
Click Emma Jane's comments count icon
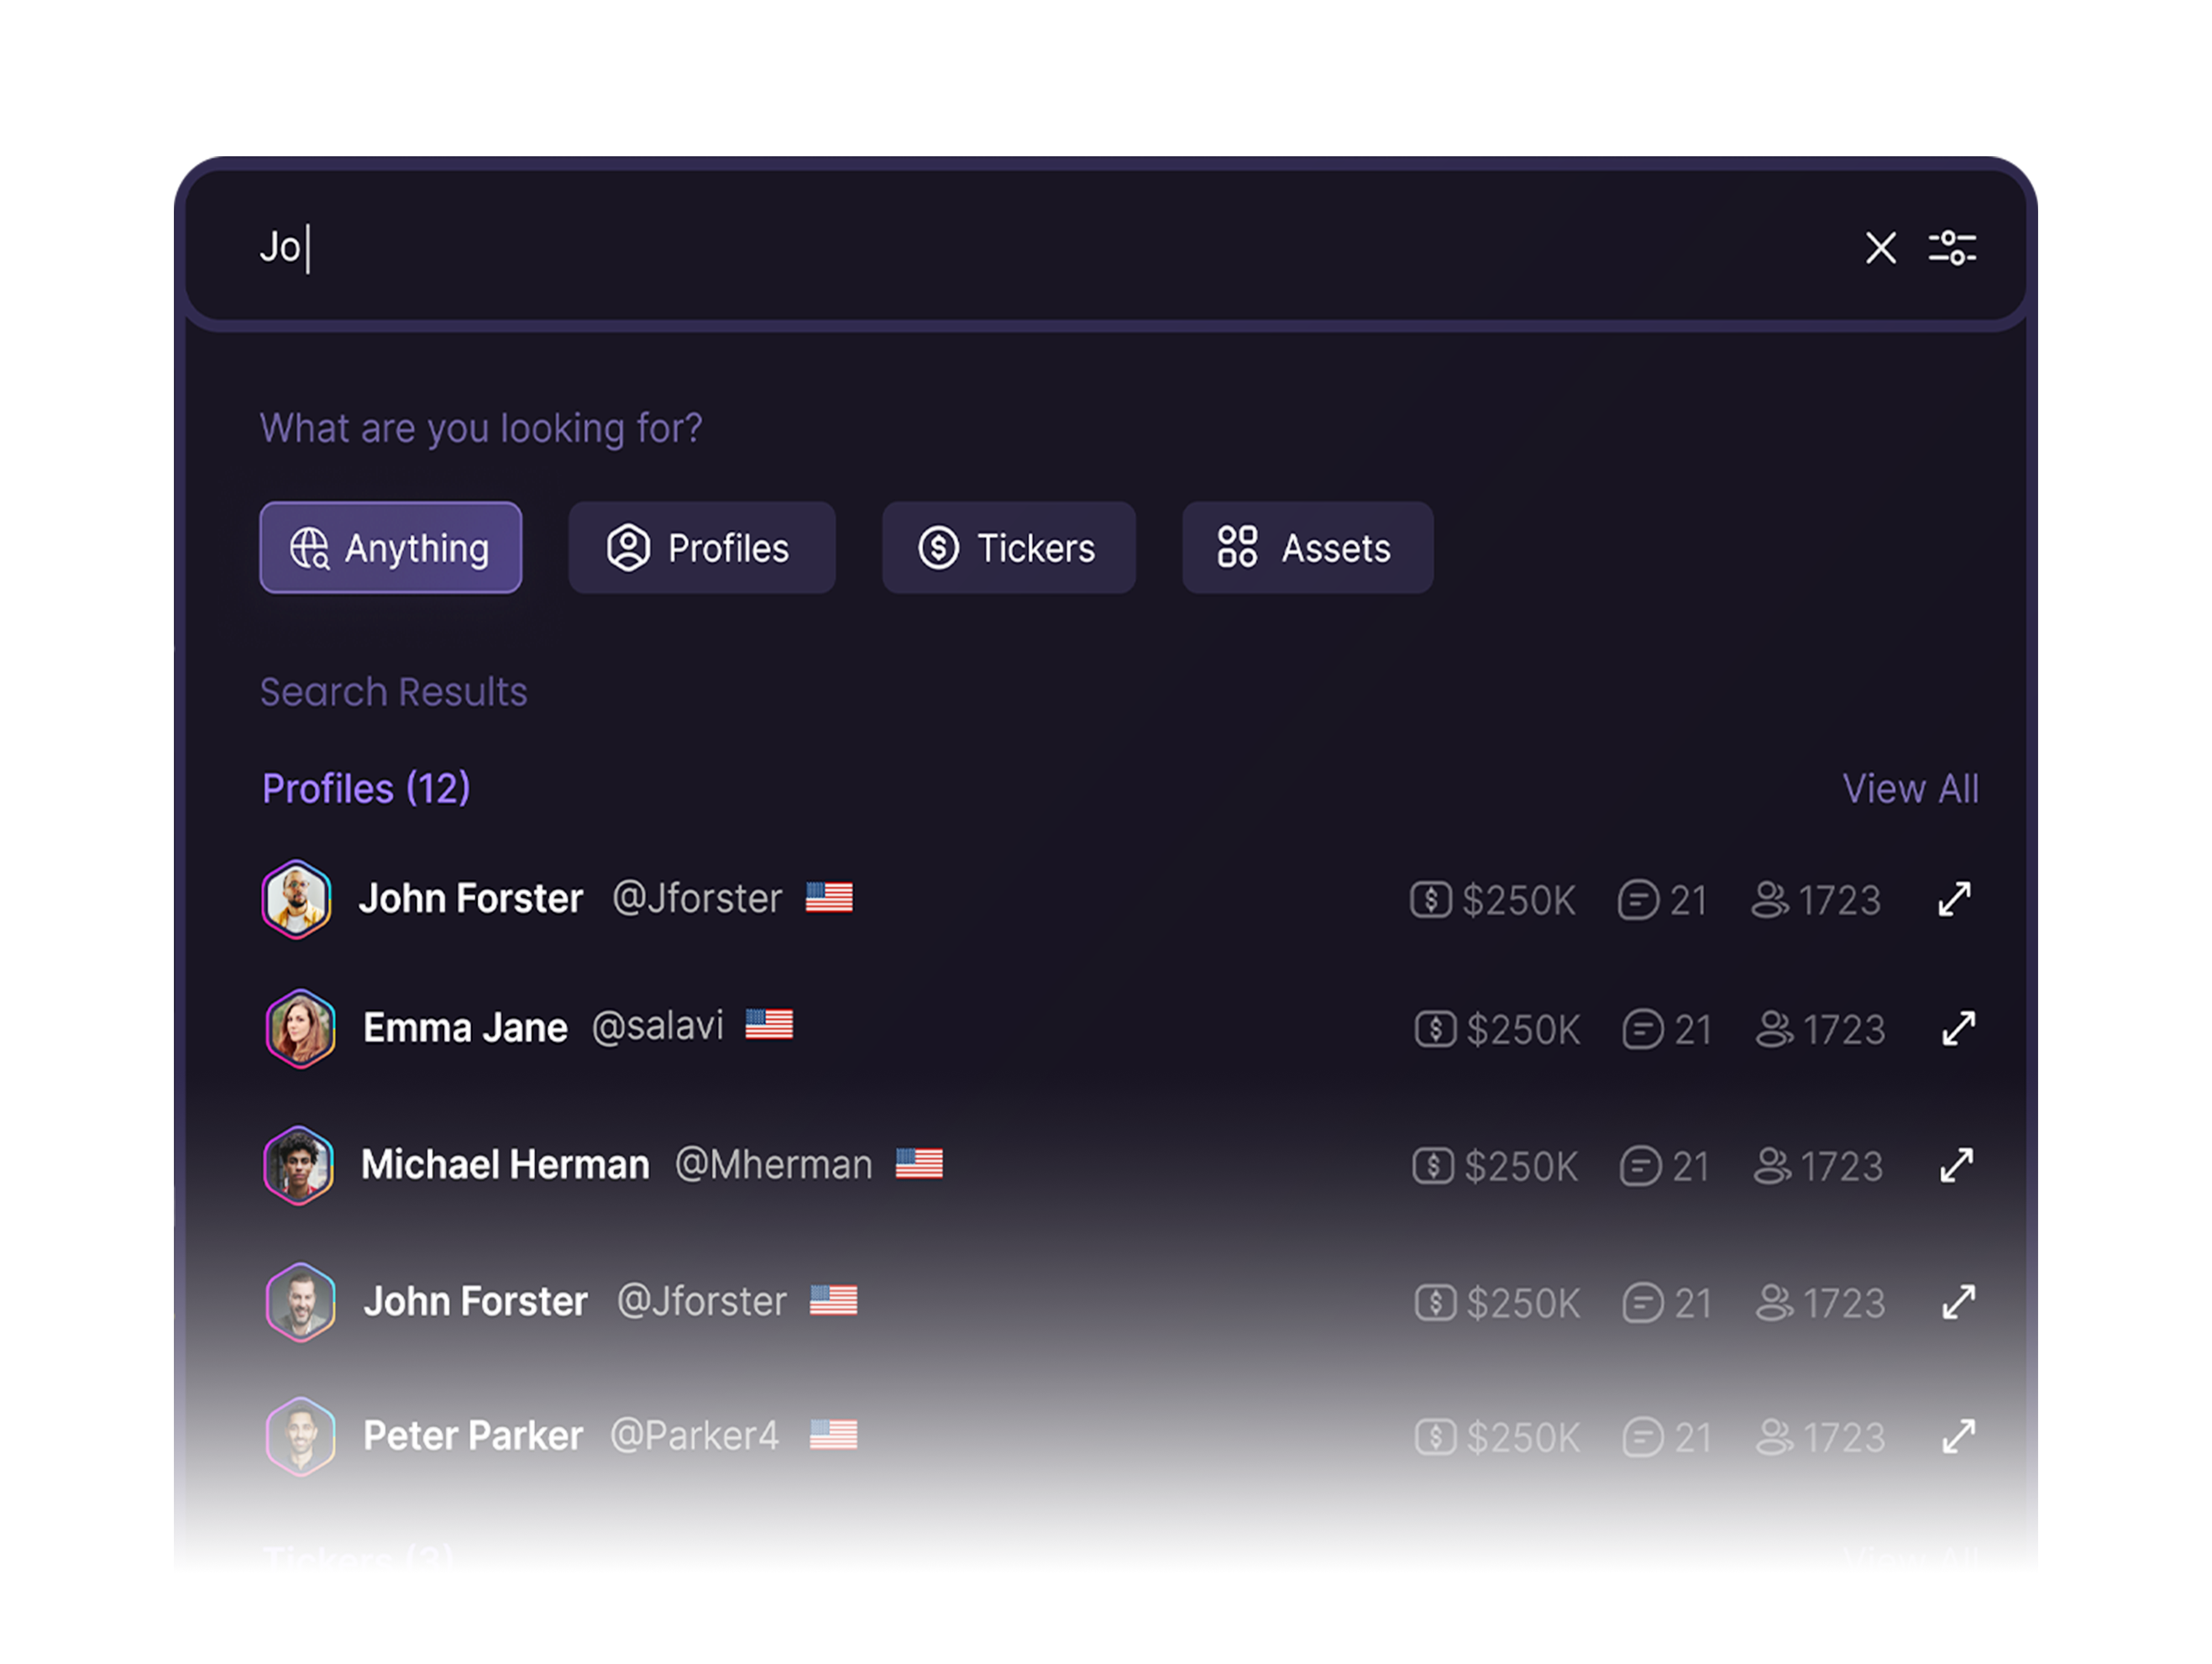1643,1030
